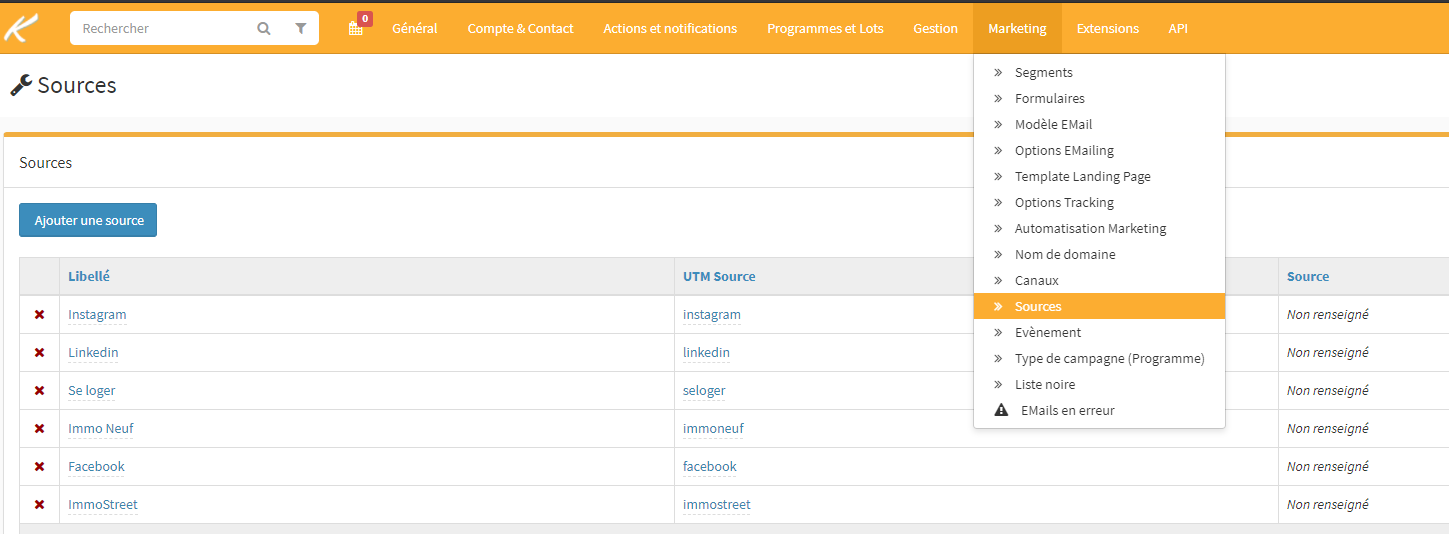Delete the Linkedin source row
Image resolution: width=1449 pixels, height=534 pixels.
click(x=40, y=353)
